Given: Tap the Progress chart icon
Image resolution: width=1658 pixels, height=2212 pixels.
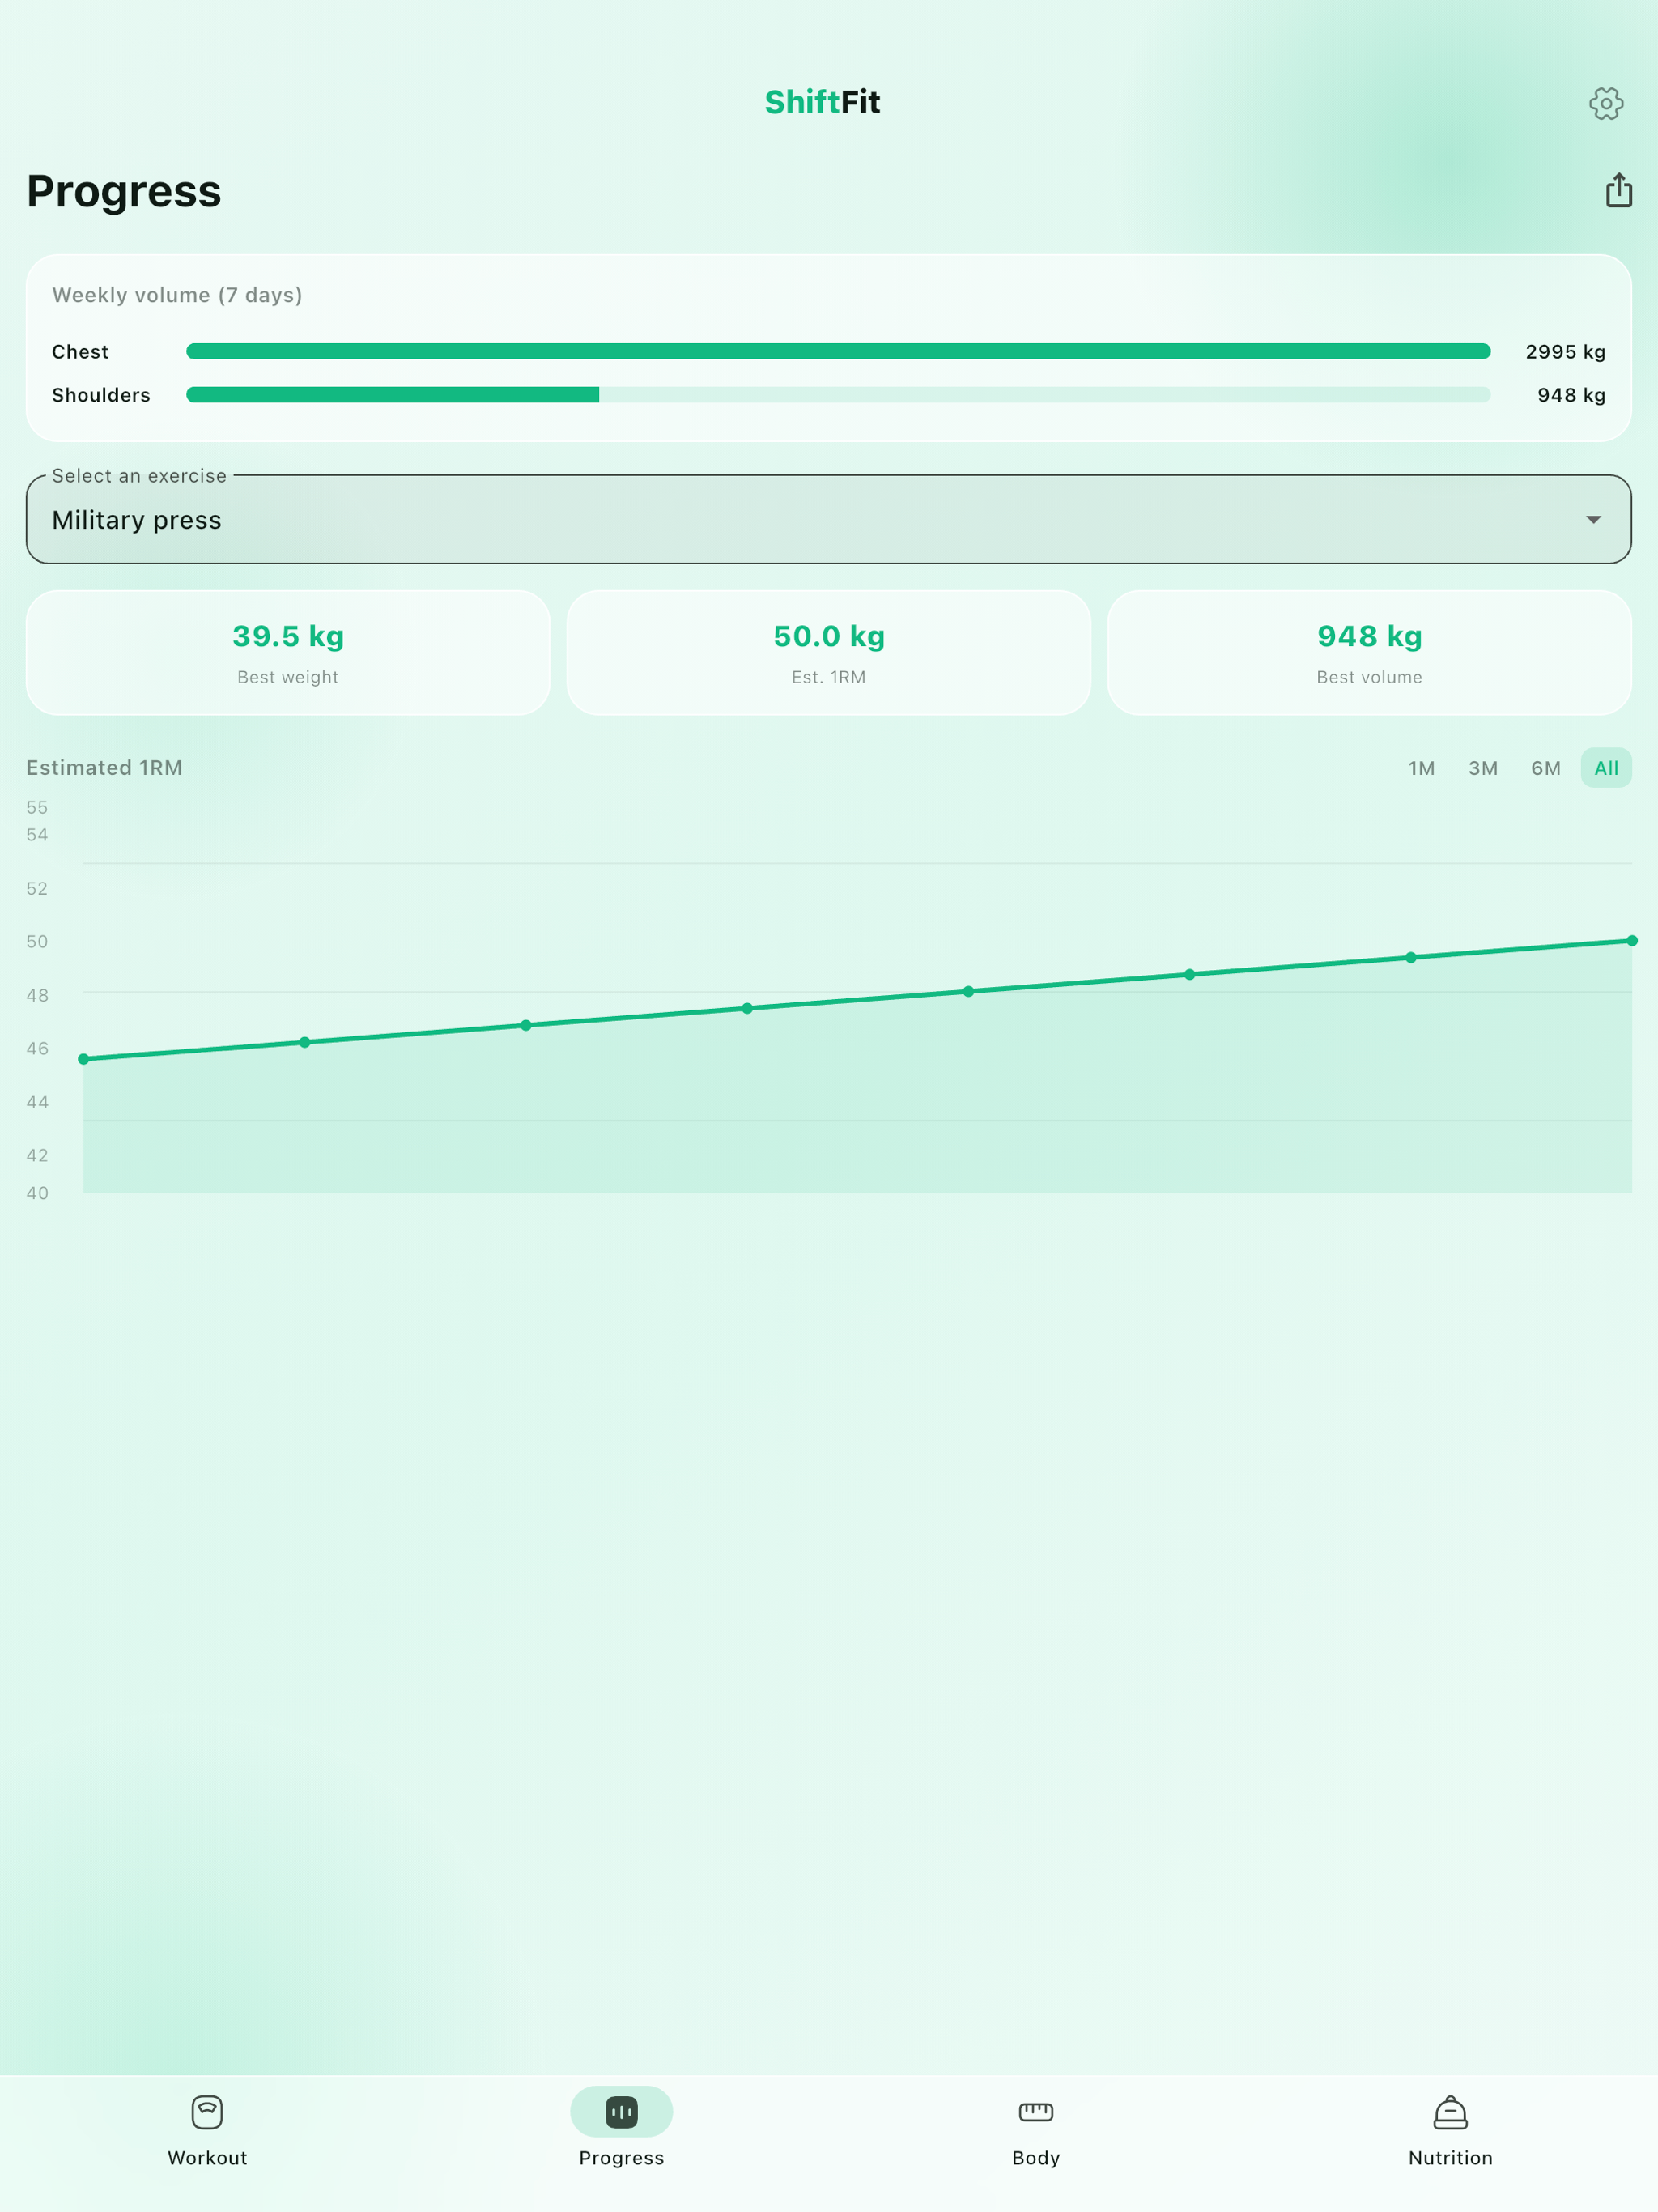Looking at the screenshot, I should 621,2112.
